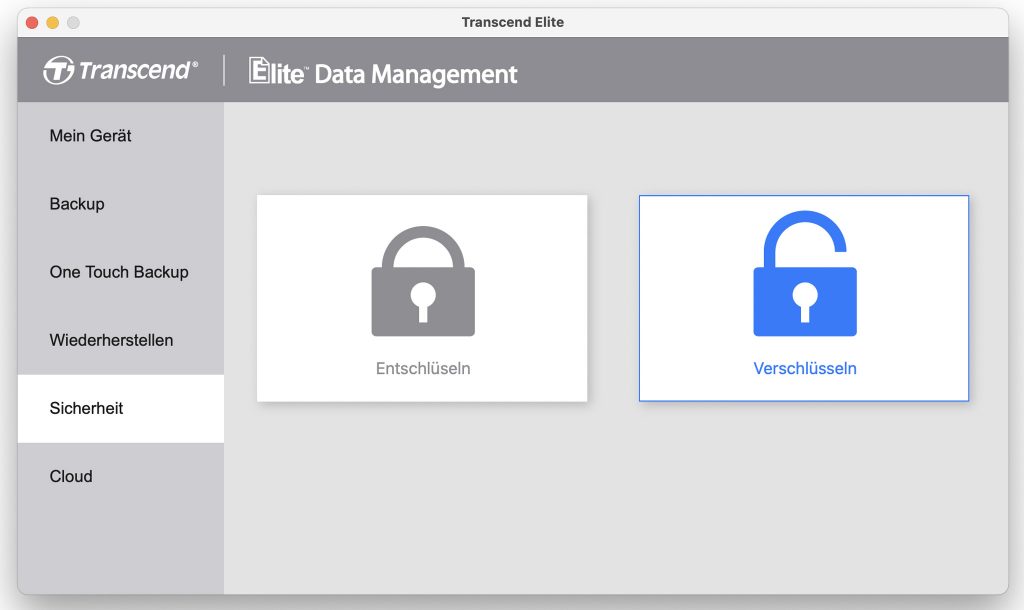Click the Transcend logo in header
This screenshot has width=1024, height=610.
point(120,70)
